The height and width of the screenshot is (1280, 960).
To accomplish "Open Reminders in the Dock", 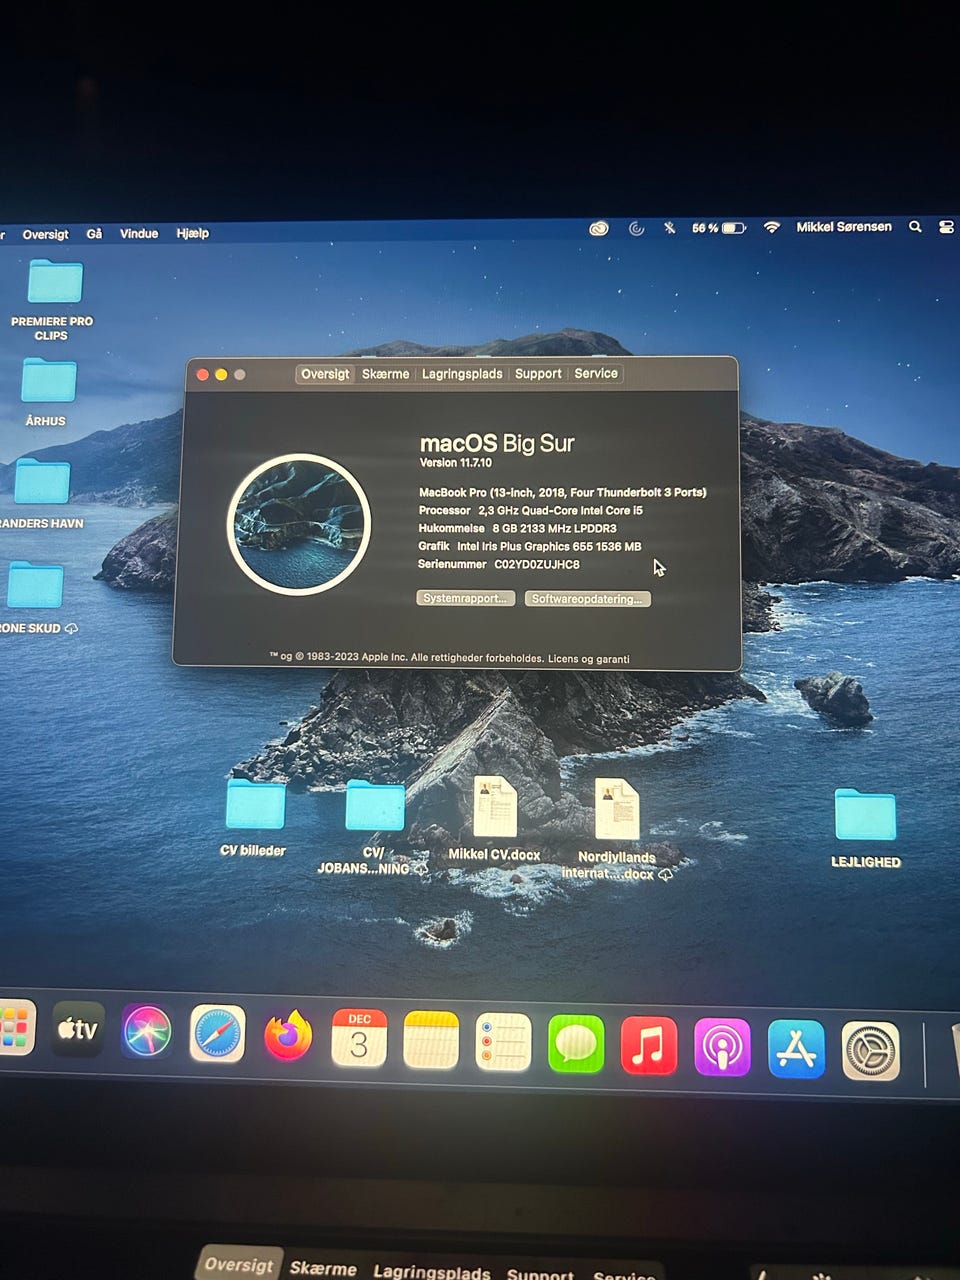I will 503,1042.
